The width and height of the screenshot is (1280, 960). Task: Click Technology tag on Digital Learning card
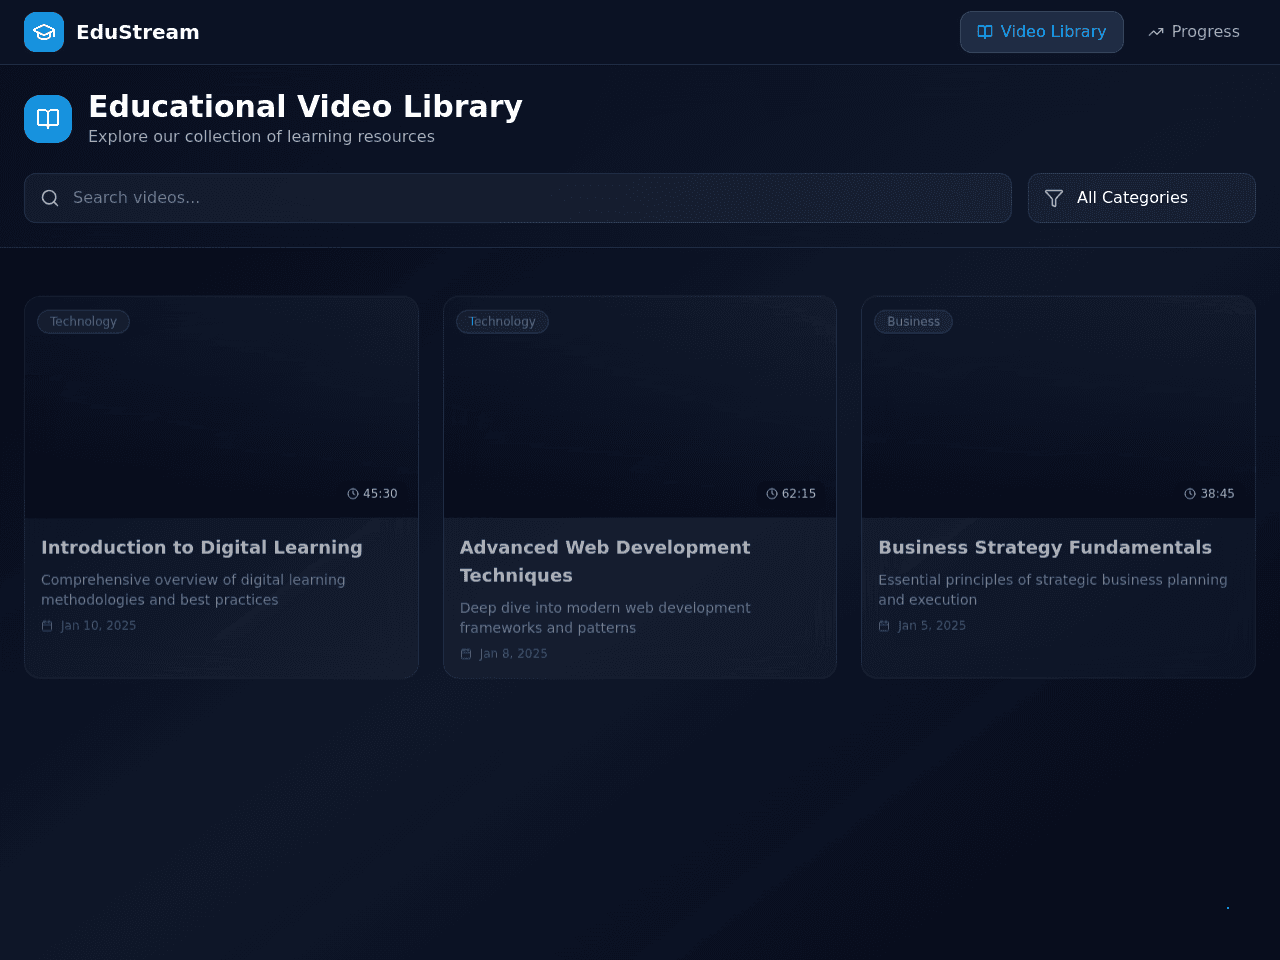83,321
